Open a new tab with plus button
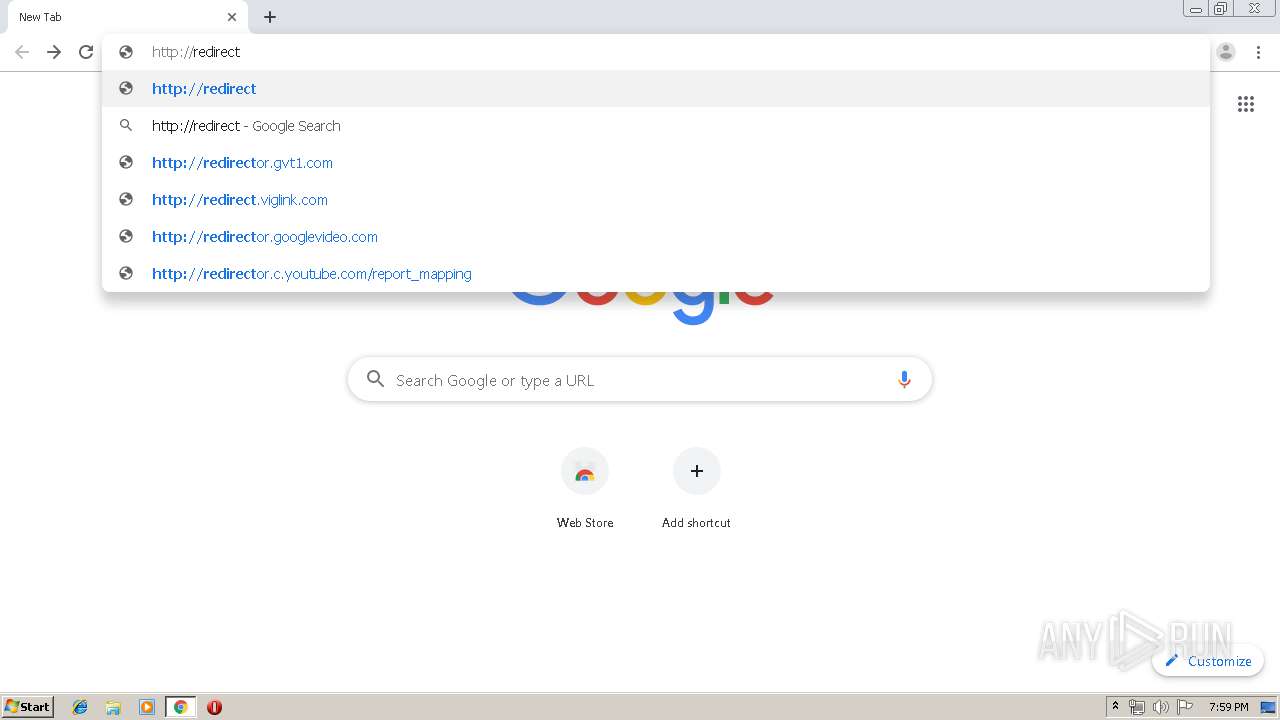1280x720 pixels. coord(270,17)
